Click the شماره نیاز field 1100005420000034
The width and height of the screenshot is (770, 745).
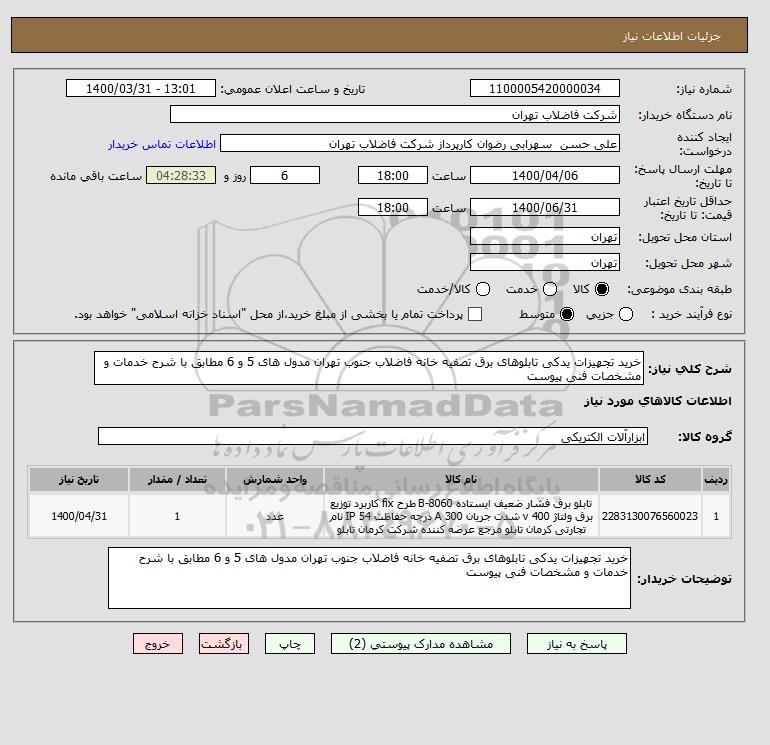545,89
